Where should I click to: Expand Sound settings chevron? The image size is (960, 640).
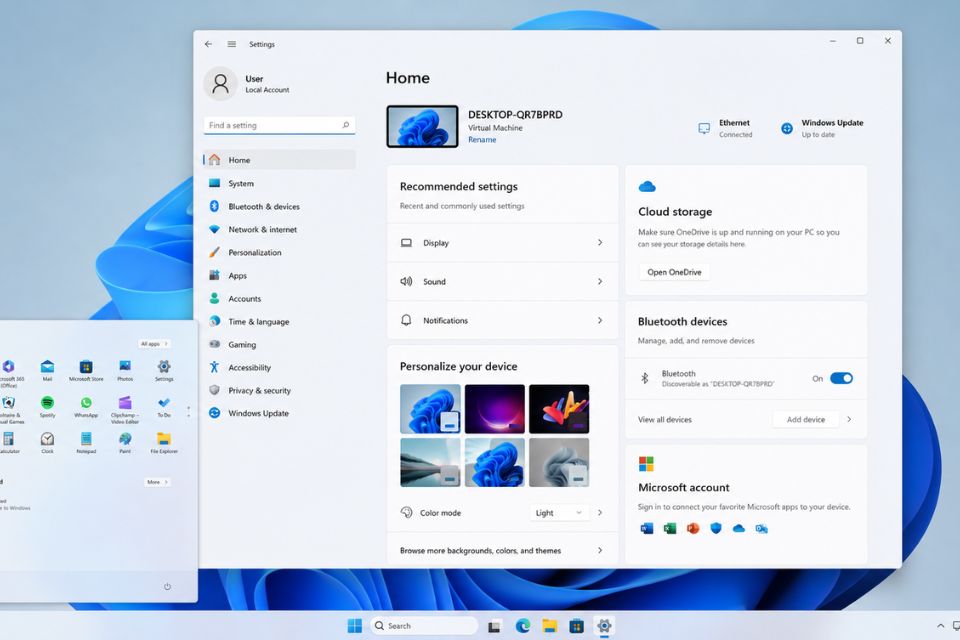pos(600,281)
